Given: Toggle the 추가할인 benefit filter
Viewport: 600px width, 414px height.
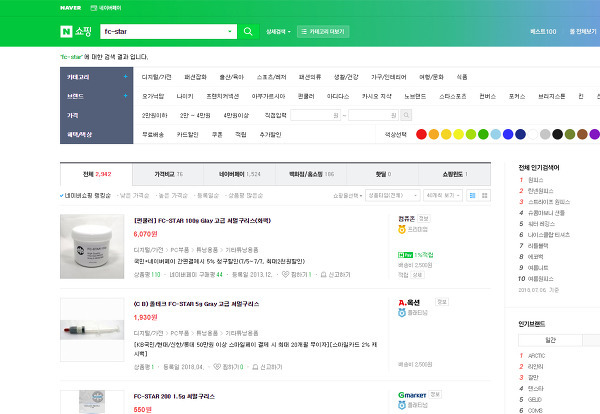Looking at the screenshot, I should click(x=270, y=134).
